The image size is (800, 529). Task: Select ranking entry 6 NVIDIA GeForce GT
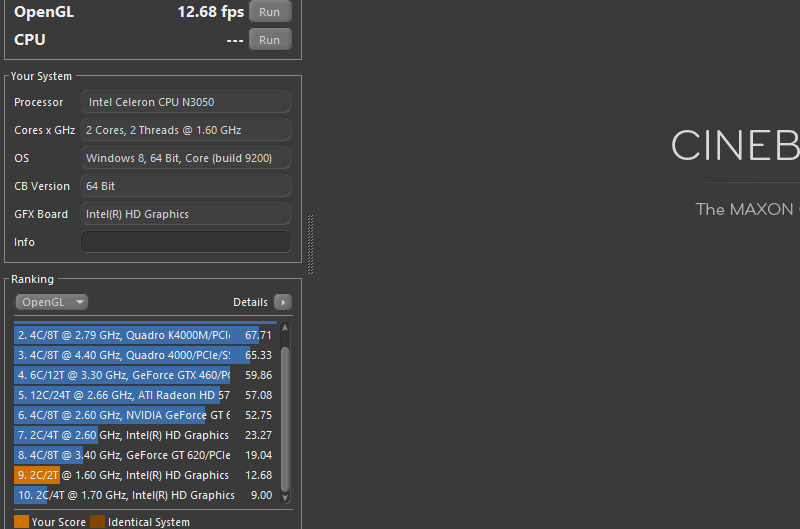tap(145, 415)
